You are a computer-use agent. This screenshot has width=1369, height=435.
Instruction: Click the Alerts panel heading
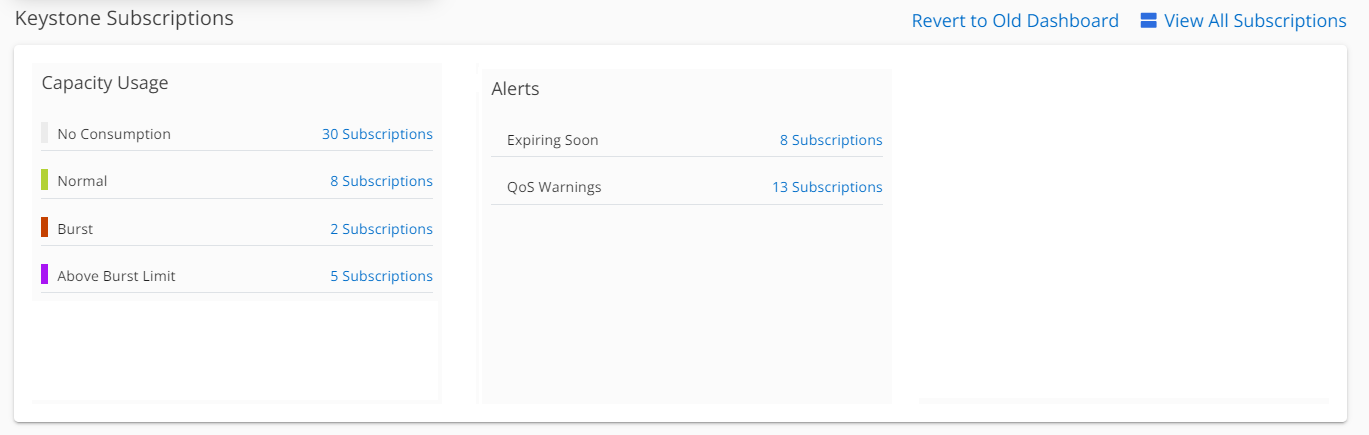(515, 89)
